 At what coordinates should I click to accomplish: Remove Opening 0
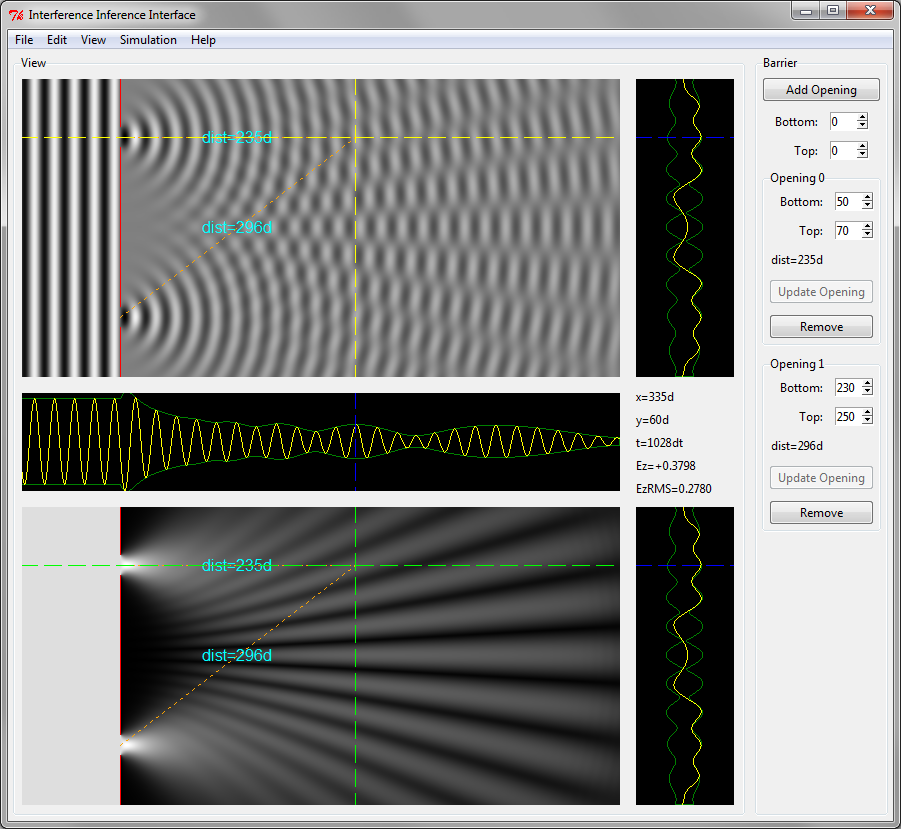[821, 326]
